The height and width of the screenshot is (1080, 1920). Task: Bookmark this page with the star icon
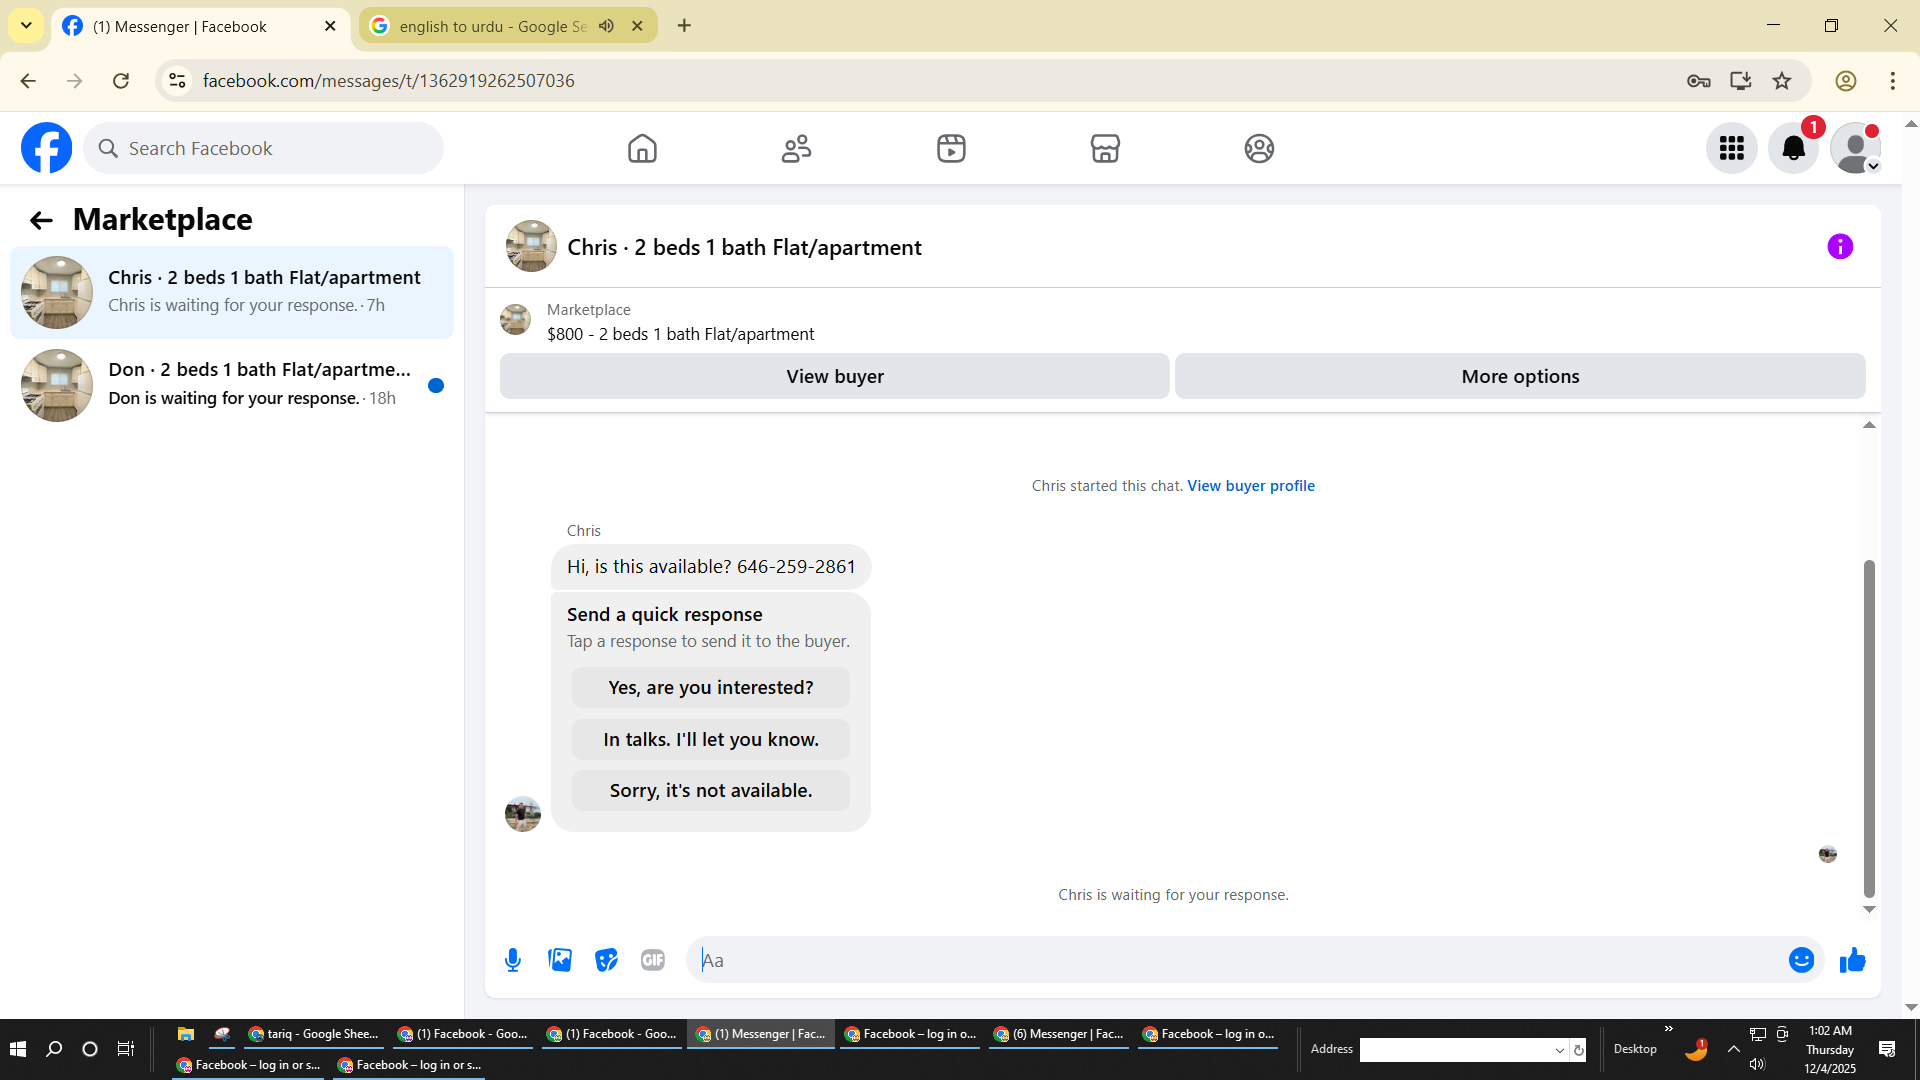pyautogui.click(x=1782, y=81)
